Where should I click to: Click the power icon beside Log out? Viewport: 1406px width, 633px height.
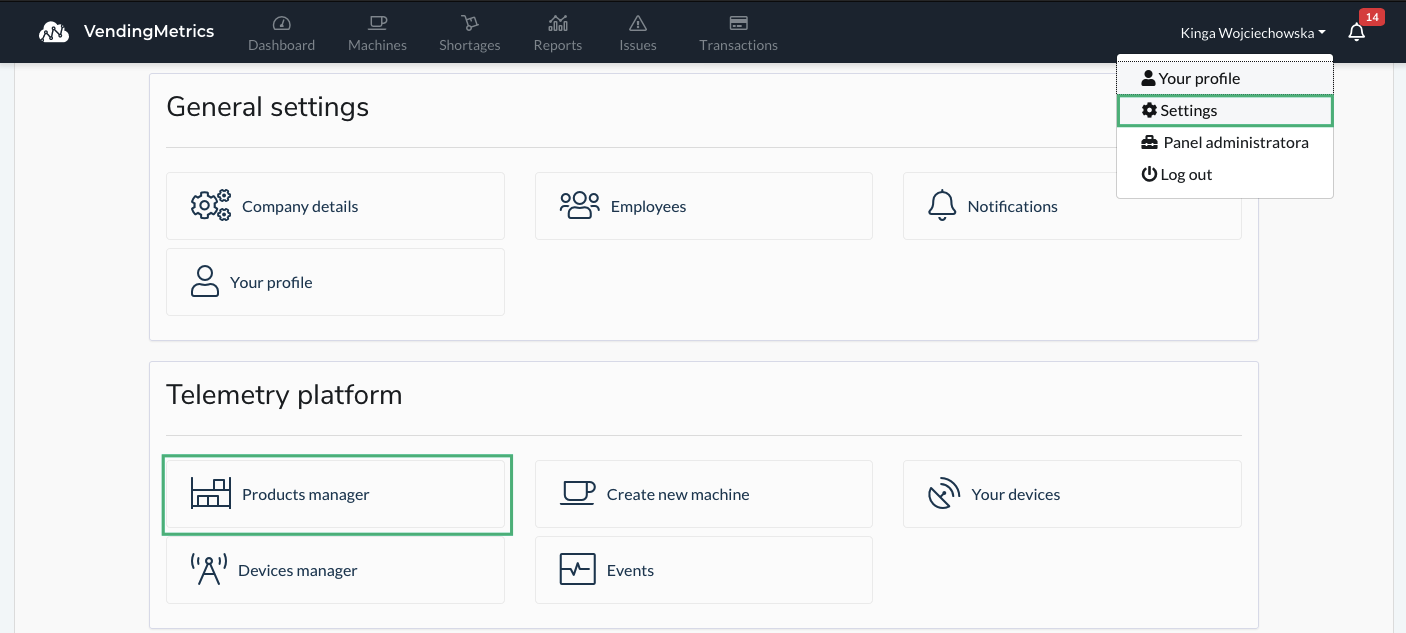[x=1149, y=174]
